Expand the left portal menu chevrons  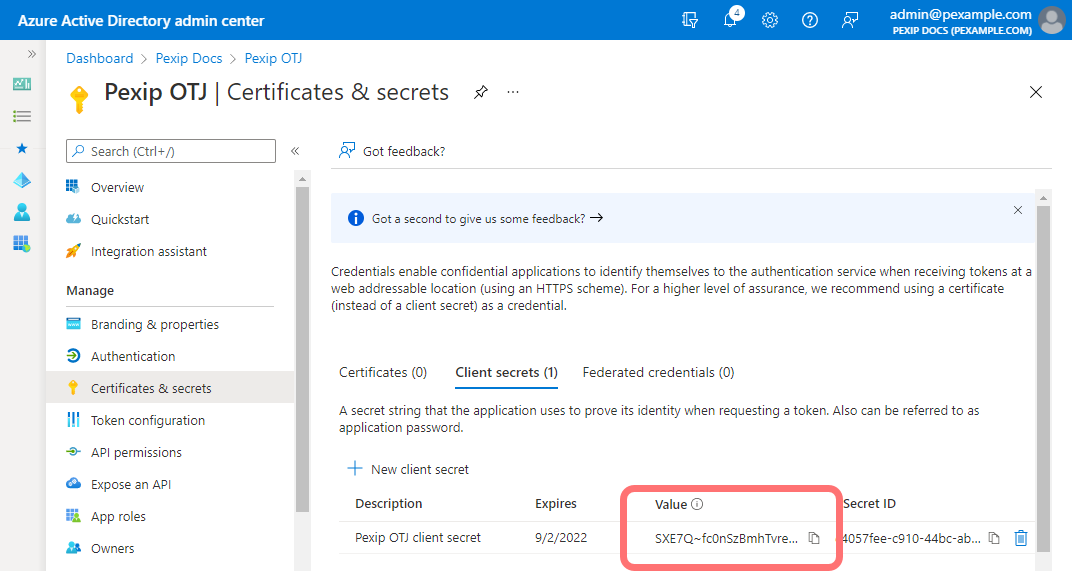(x=32, y=54)
